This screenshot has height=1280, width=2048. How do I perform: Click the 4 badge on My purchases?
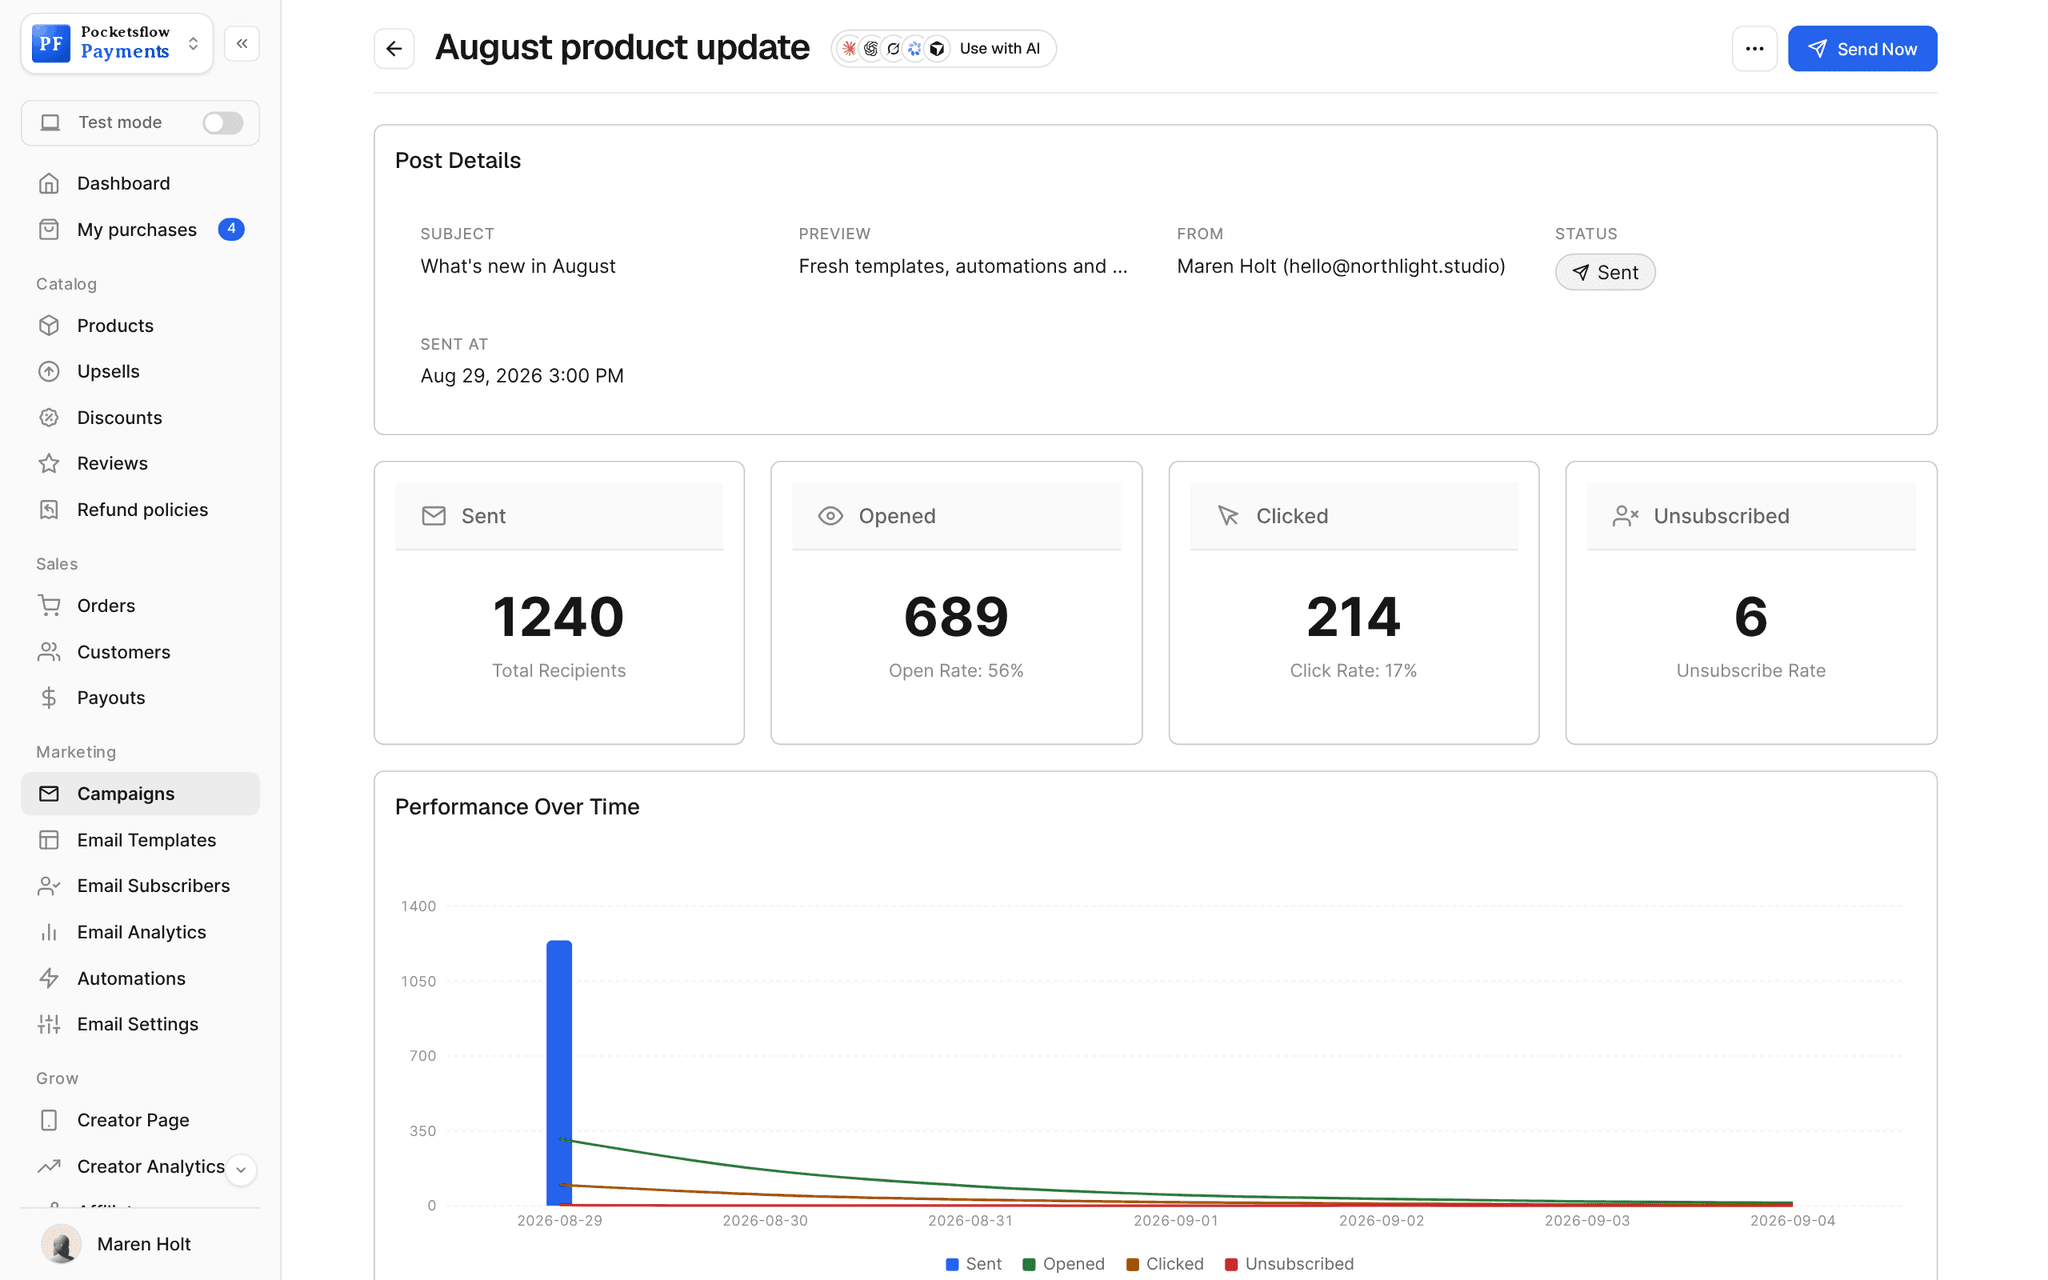click(x=231, y=230)
